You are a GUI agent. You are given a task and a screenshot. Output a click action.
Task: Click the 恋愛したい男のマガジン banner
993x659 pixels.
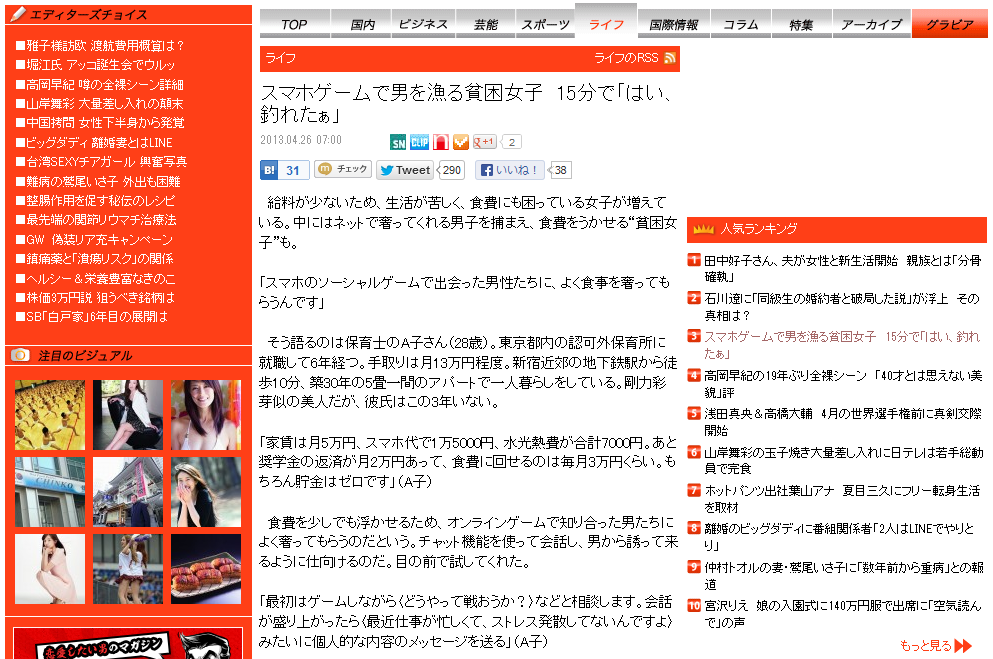pos(128,644)
